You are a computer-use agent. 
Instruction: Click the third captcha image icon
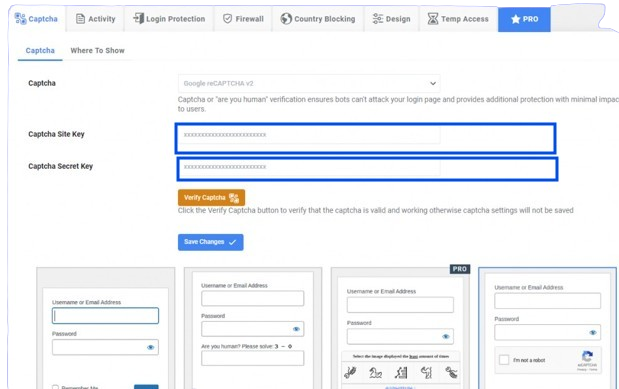pos(401,372)
